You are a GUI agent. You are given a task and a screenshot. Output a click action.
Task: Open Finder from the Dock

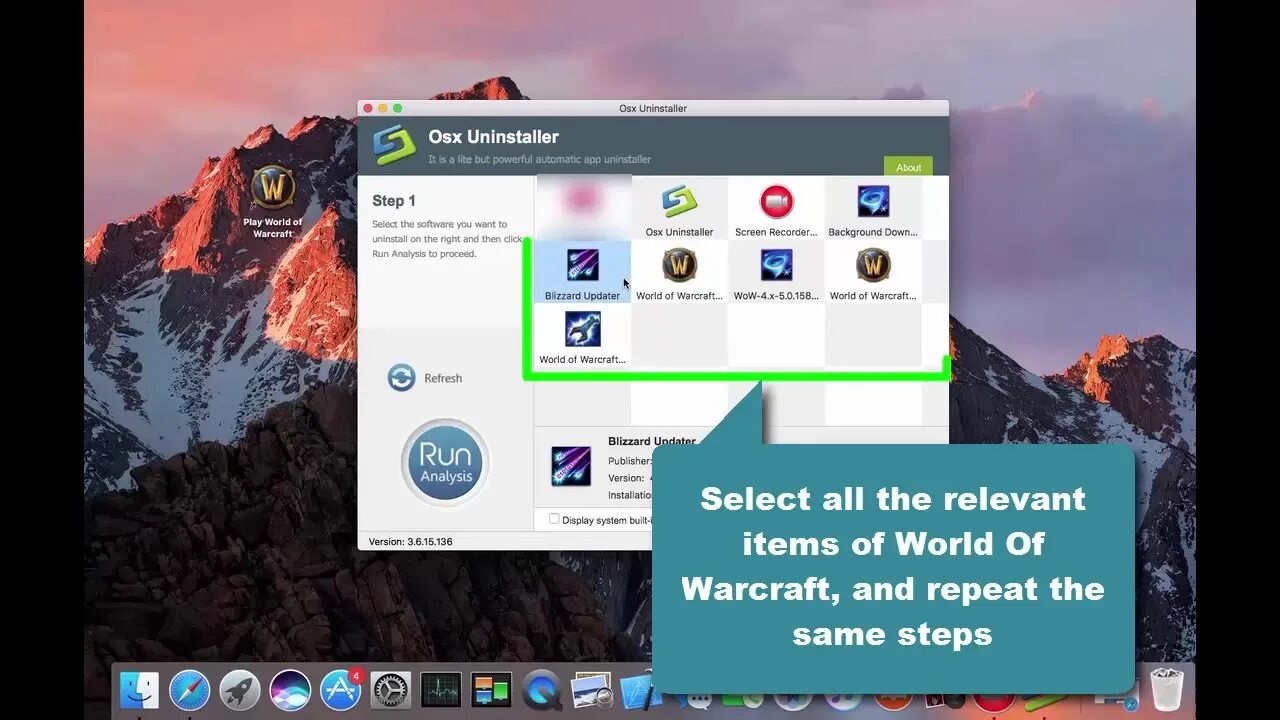[x=139, y=690]
